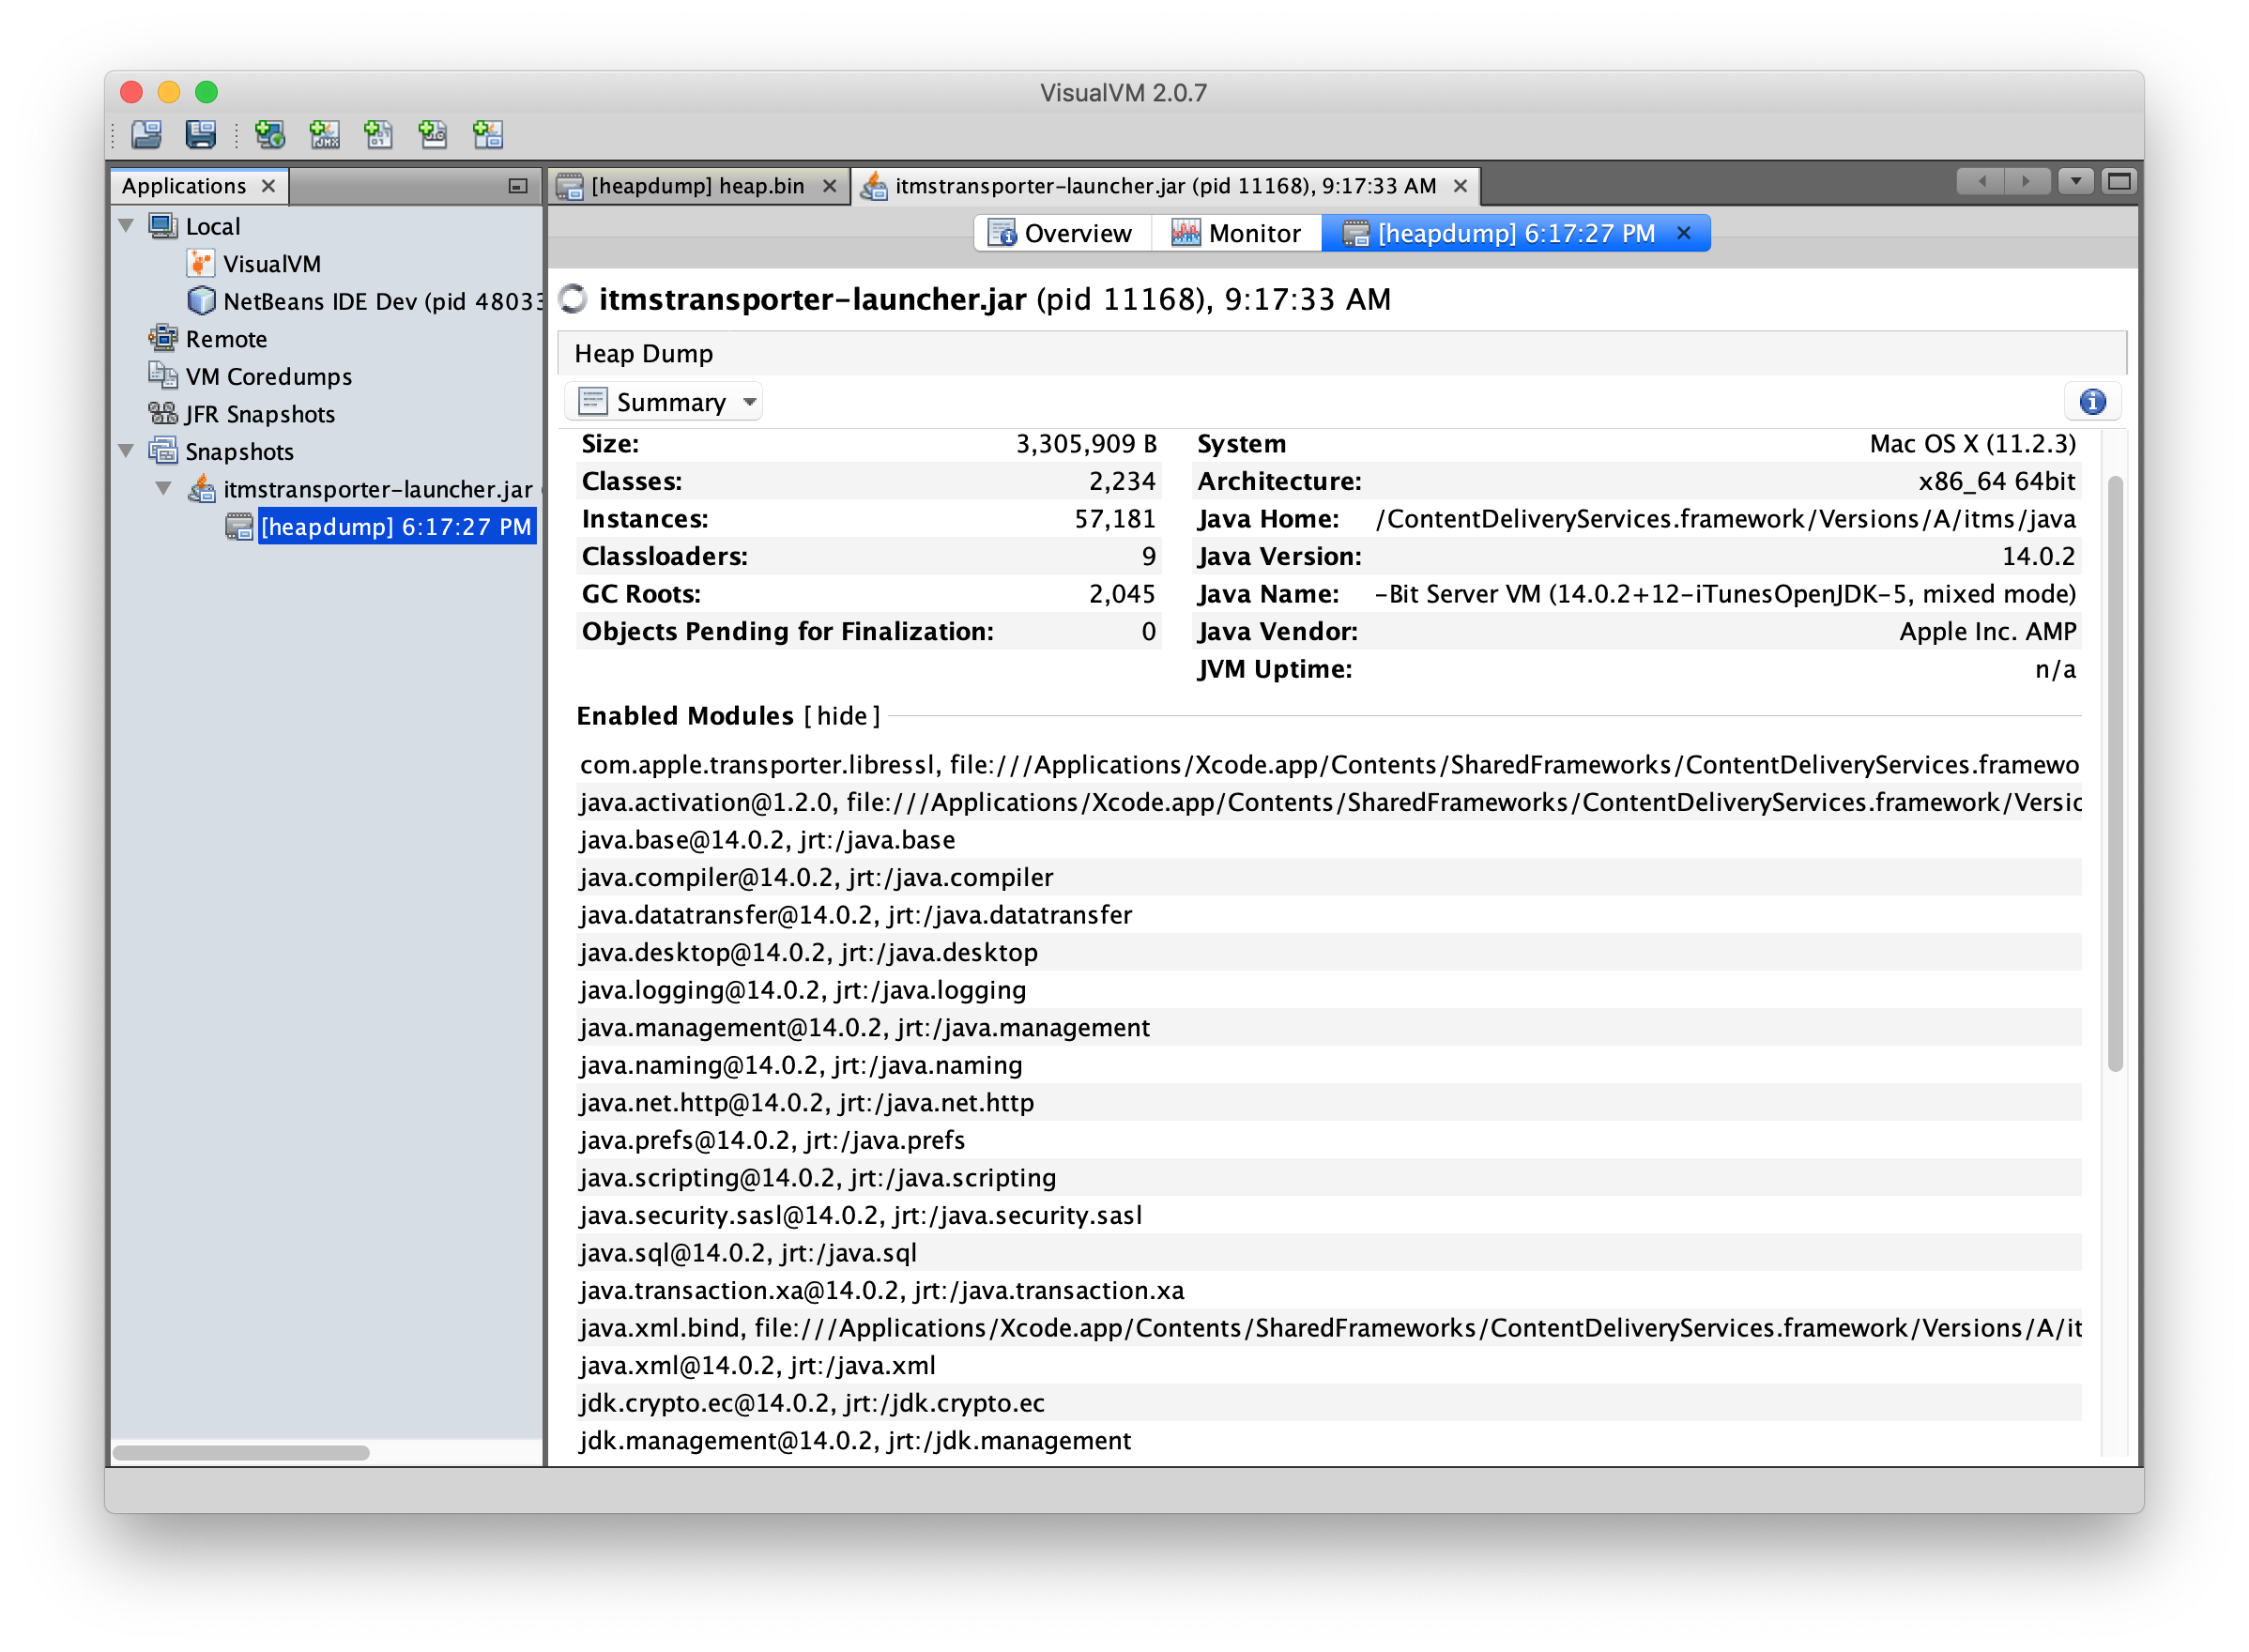Click the Applications panel horizontal scrollbar

[241, 1452]
